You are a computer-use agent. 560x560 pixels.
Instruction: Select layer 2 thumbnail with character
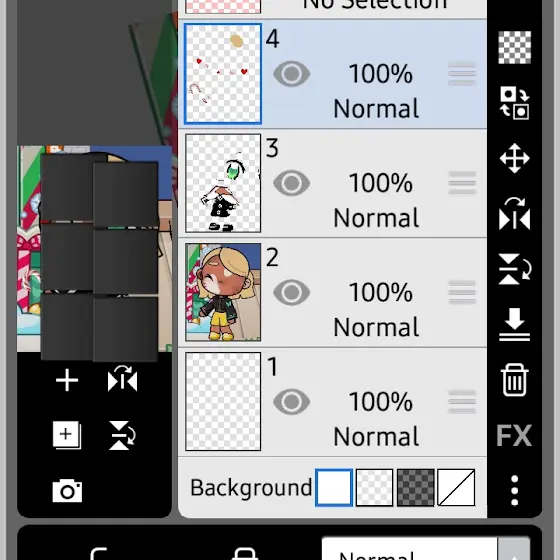click(223, 292)
